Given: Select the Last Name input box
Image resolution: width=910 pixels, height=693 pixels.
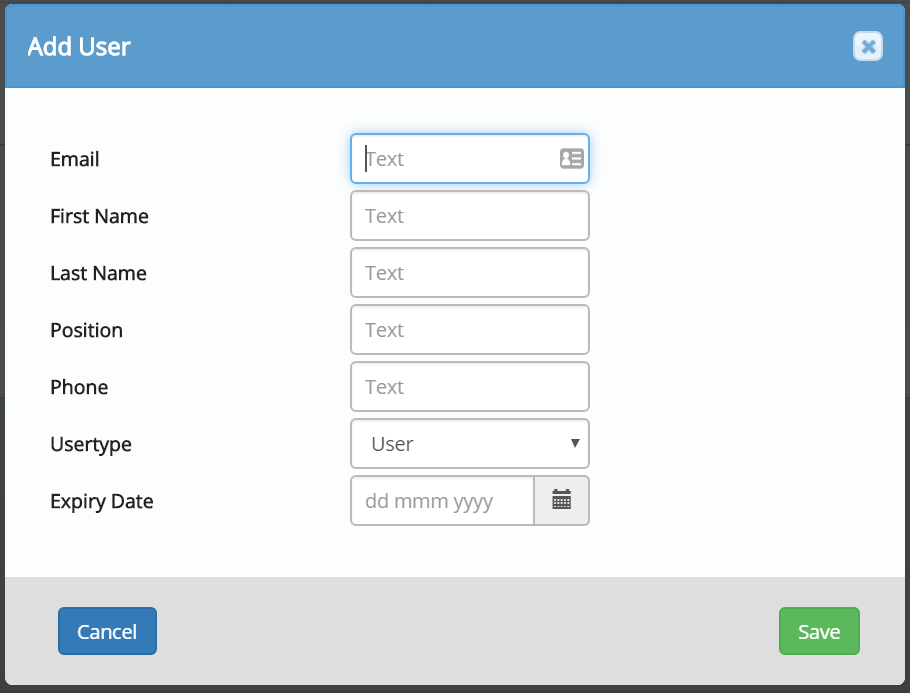Looking at the screenshot, I should click(469, 273).
